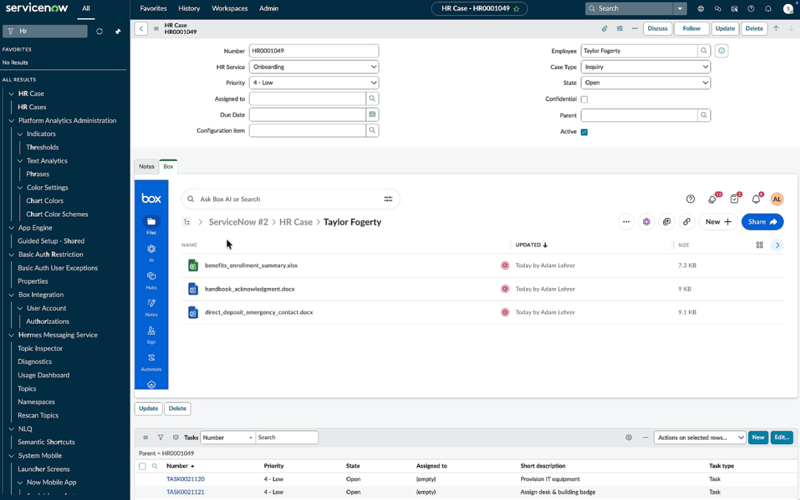Open task TASK0021120 link
This screenshot has width=800, height=500.
click(185, 479)
